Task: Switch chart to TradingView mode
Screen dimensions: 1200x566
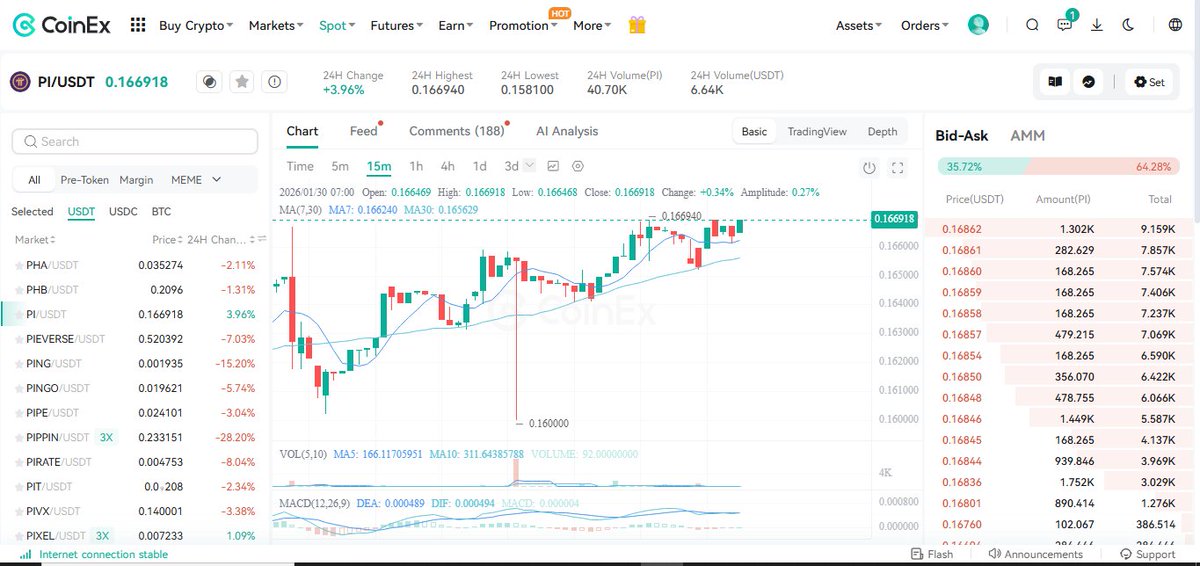Action: (x=817, y=131)
